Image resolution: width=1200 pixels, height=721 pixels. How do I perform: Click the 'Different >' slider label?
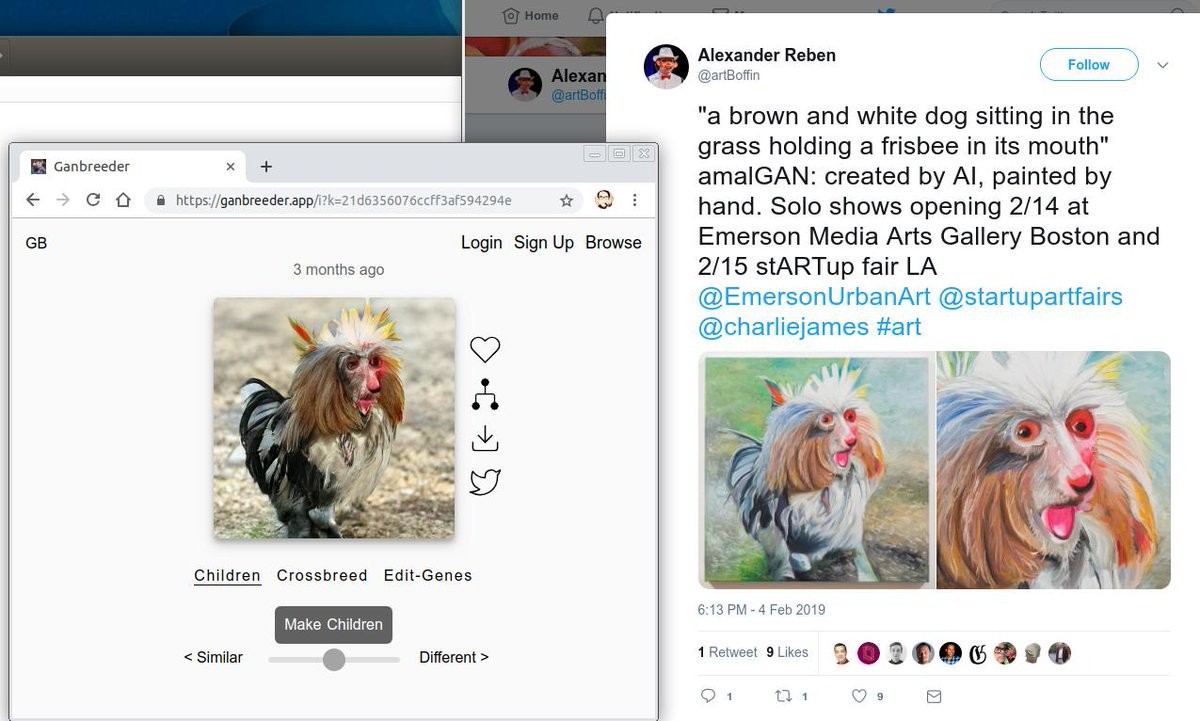pos(454,657)
